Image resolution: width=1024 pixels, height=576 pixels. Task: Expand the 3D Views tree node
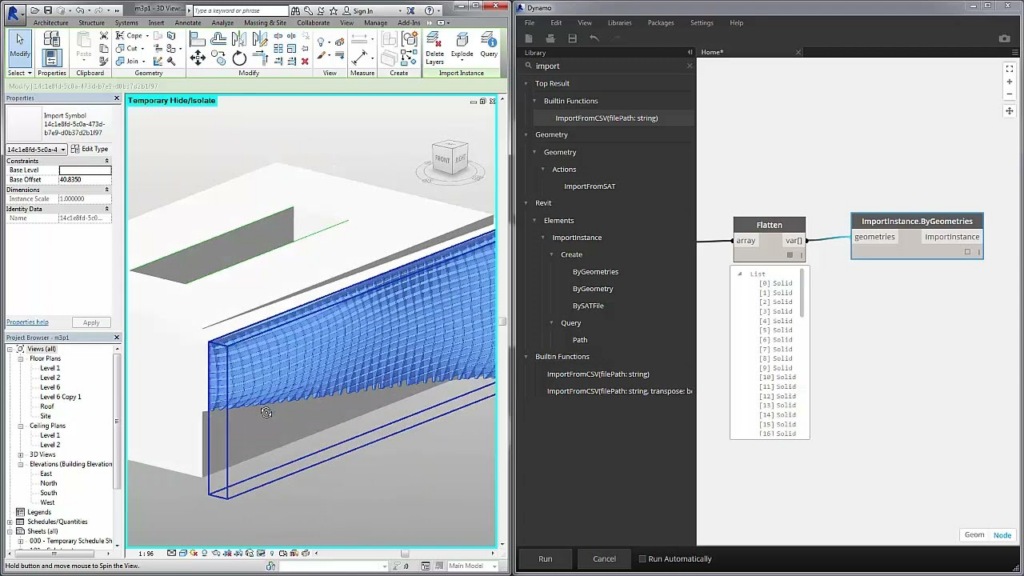tap(21, 455)
